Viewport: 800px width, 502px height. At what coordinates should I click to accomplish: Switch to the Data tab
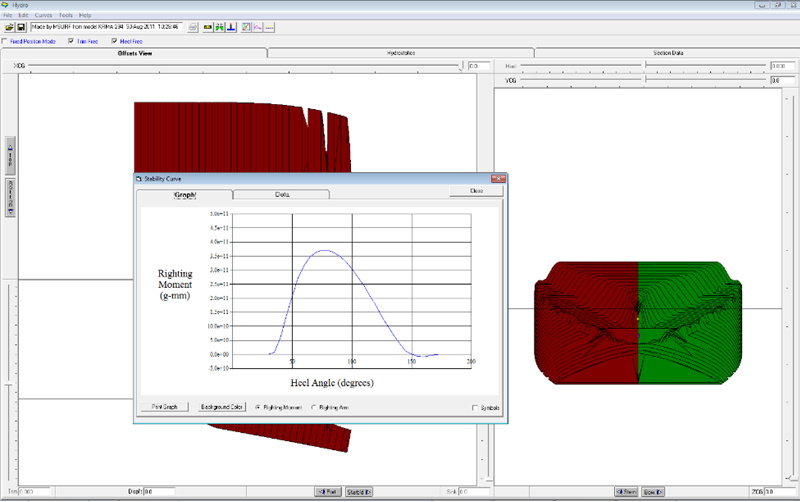[x=282, y=194]
